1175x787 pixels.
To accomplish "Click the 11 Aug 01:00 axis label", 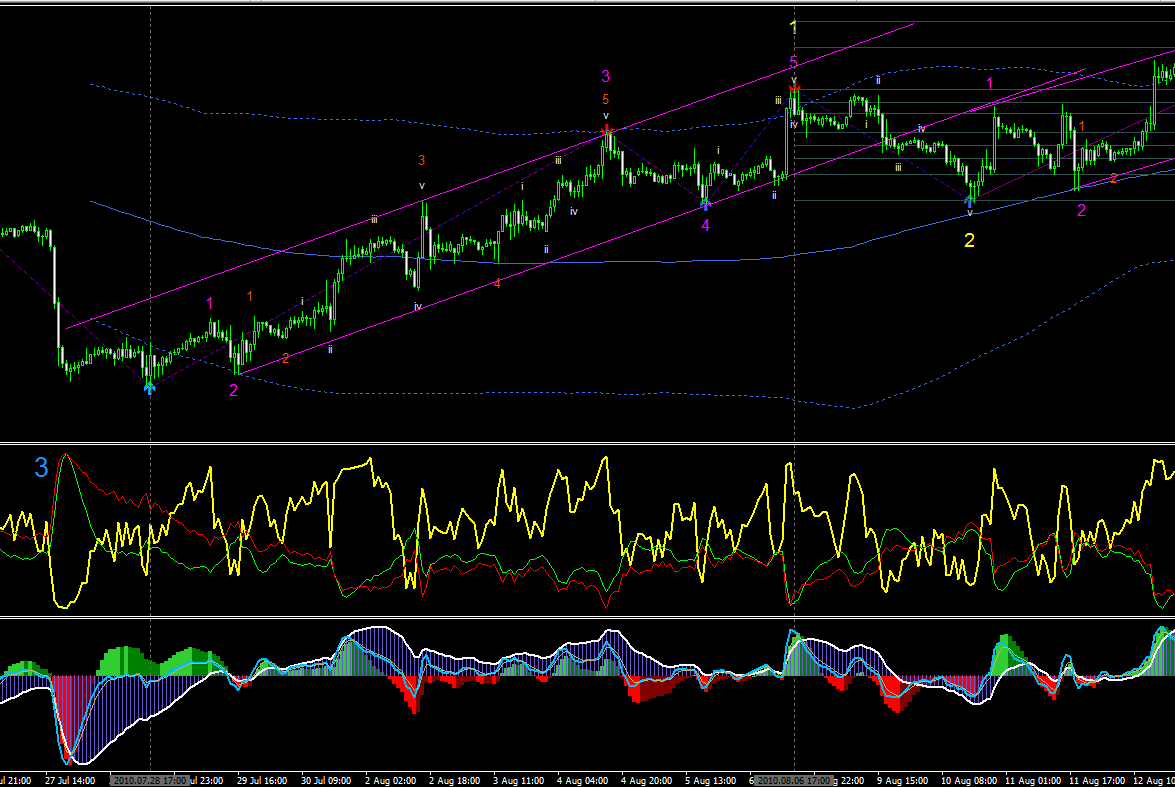I will point(1033,780).
